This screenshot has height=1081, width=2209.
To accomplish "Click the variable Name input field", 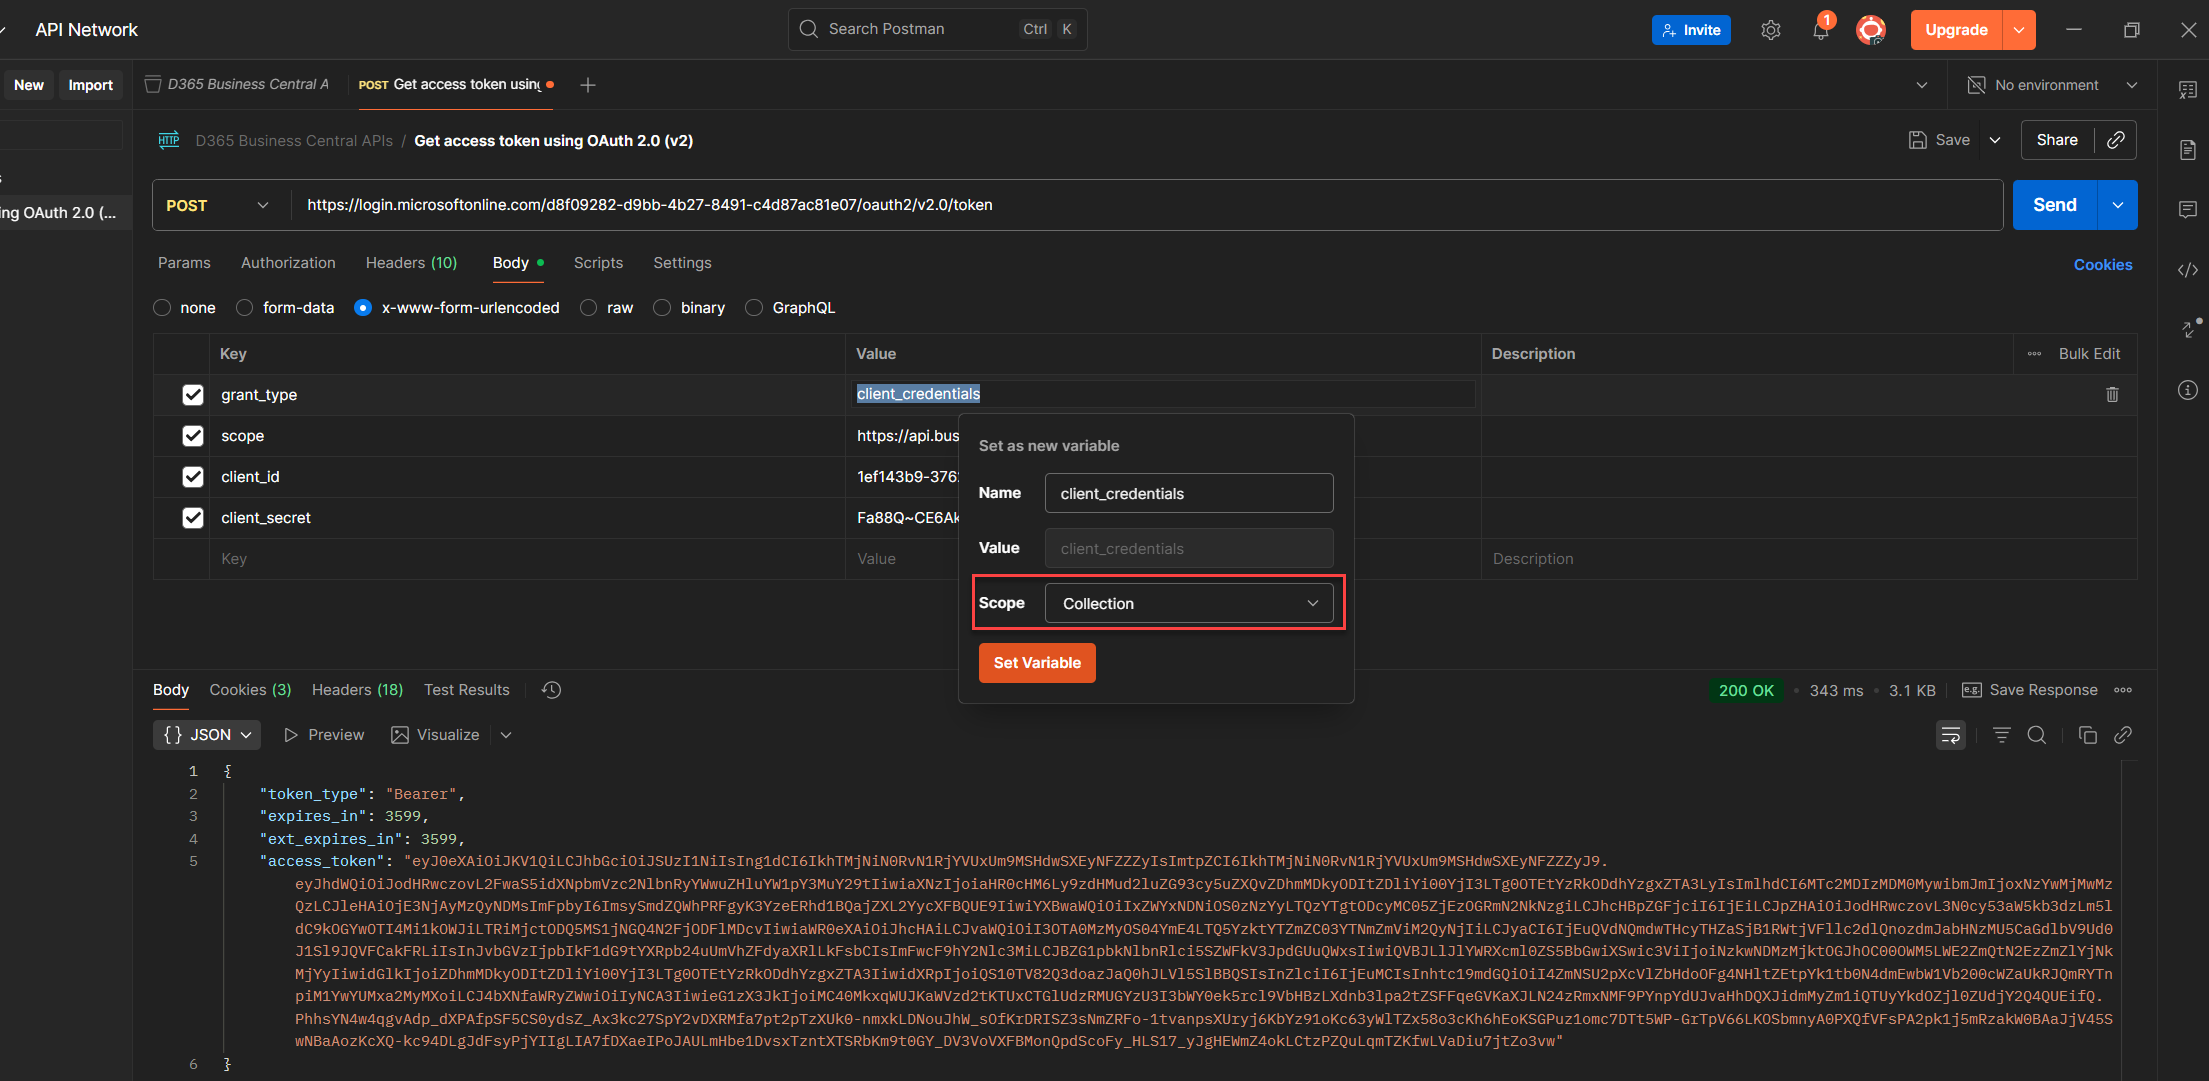I will (x=1188, y=493).
